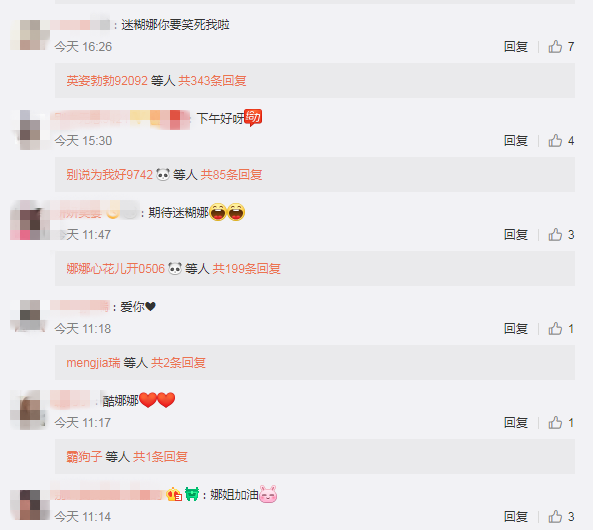Screen dimensions: 593x530
Task: Like the 酷娜娜 comment
Action: click(x=555, y=423)
